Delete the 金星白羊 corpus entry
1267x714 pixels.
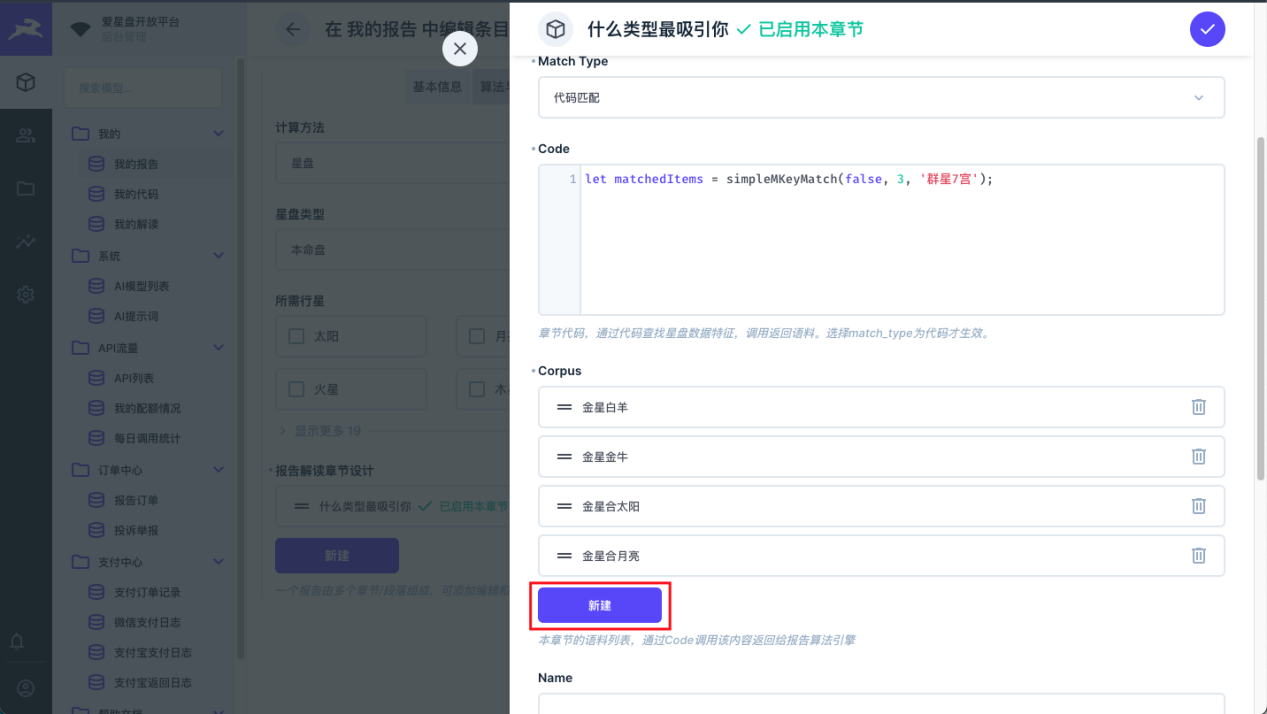tap(1198, 407)
